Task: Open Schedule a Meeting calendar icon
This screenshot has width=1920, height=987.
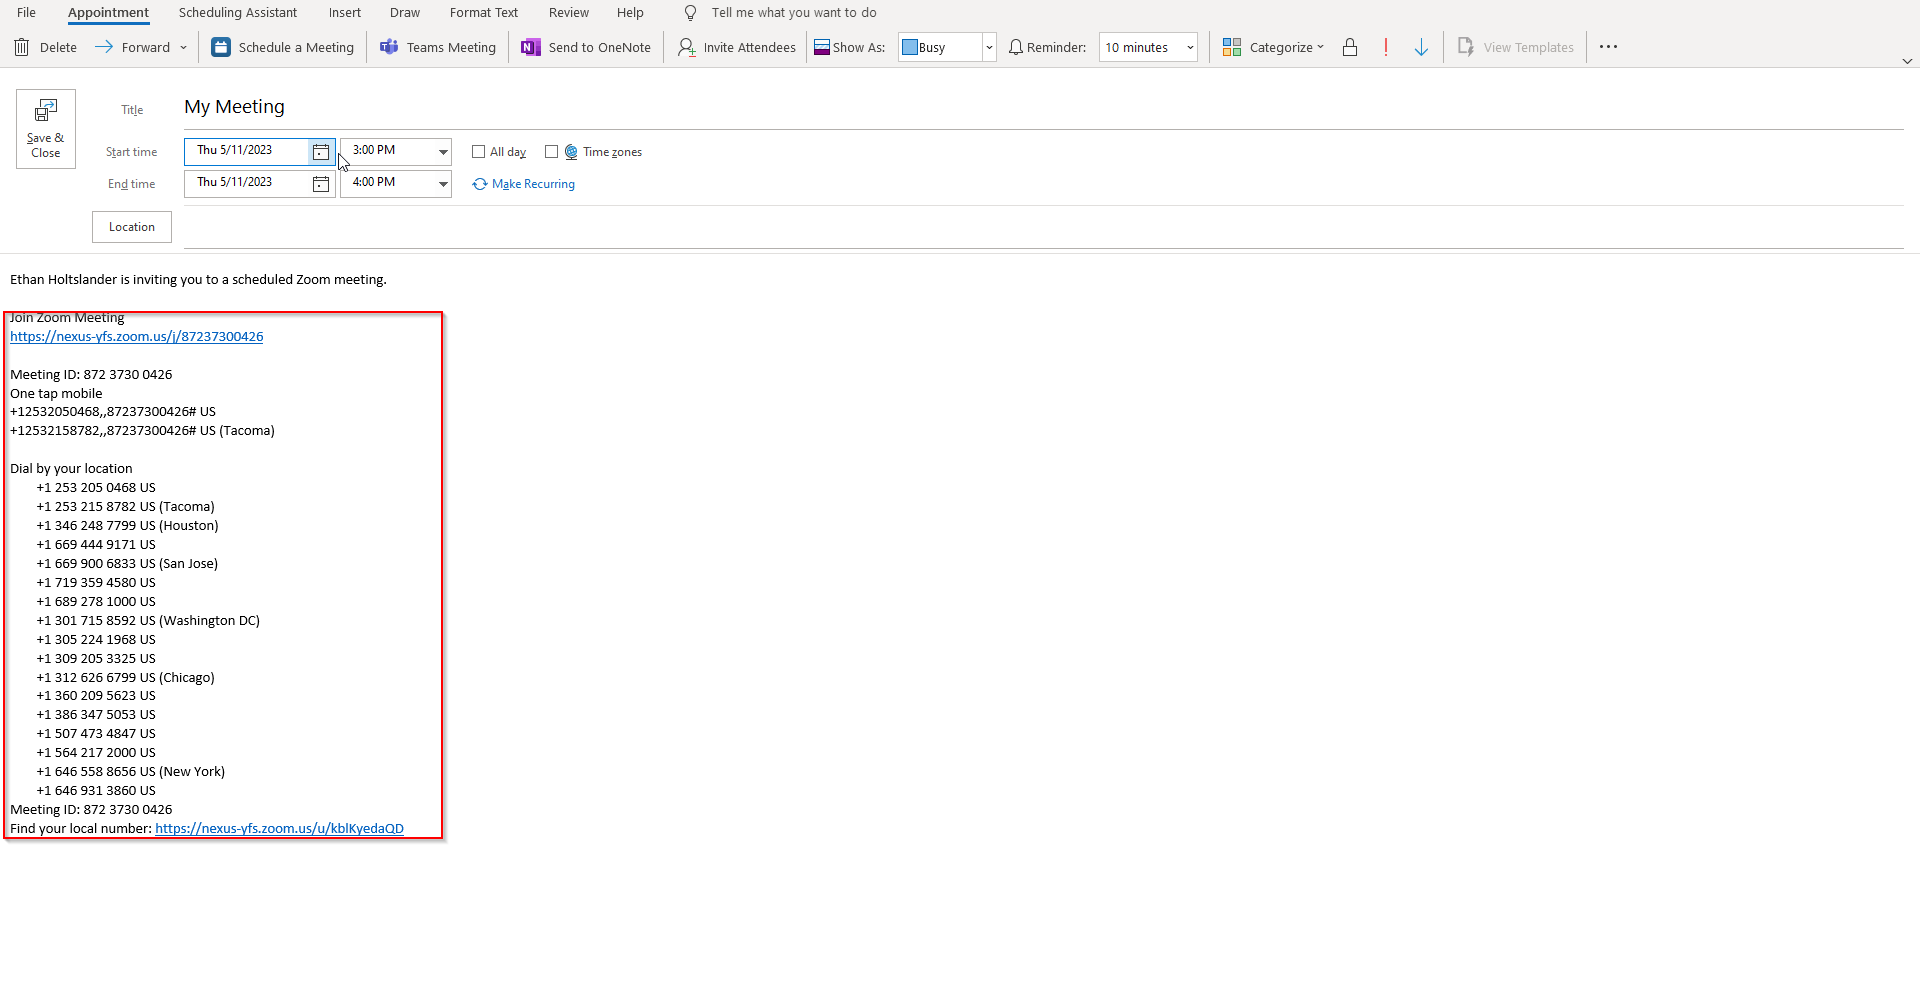Action: [221, 47]
